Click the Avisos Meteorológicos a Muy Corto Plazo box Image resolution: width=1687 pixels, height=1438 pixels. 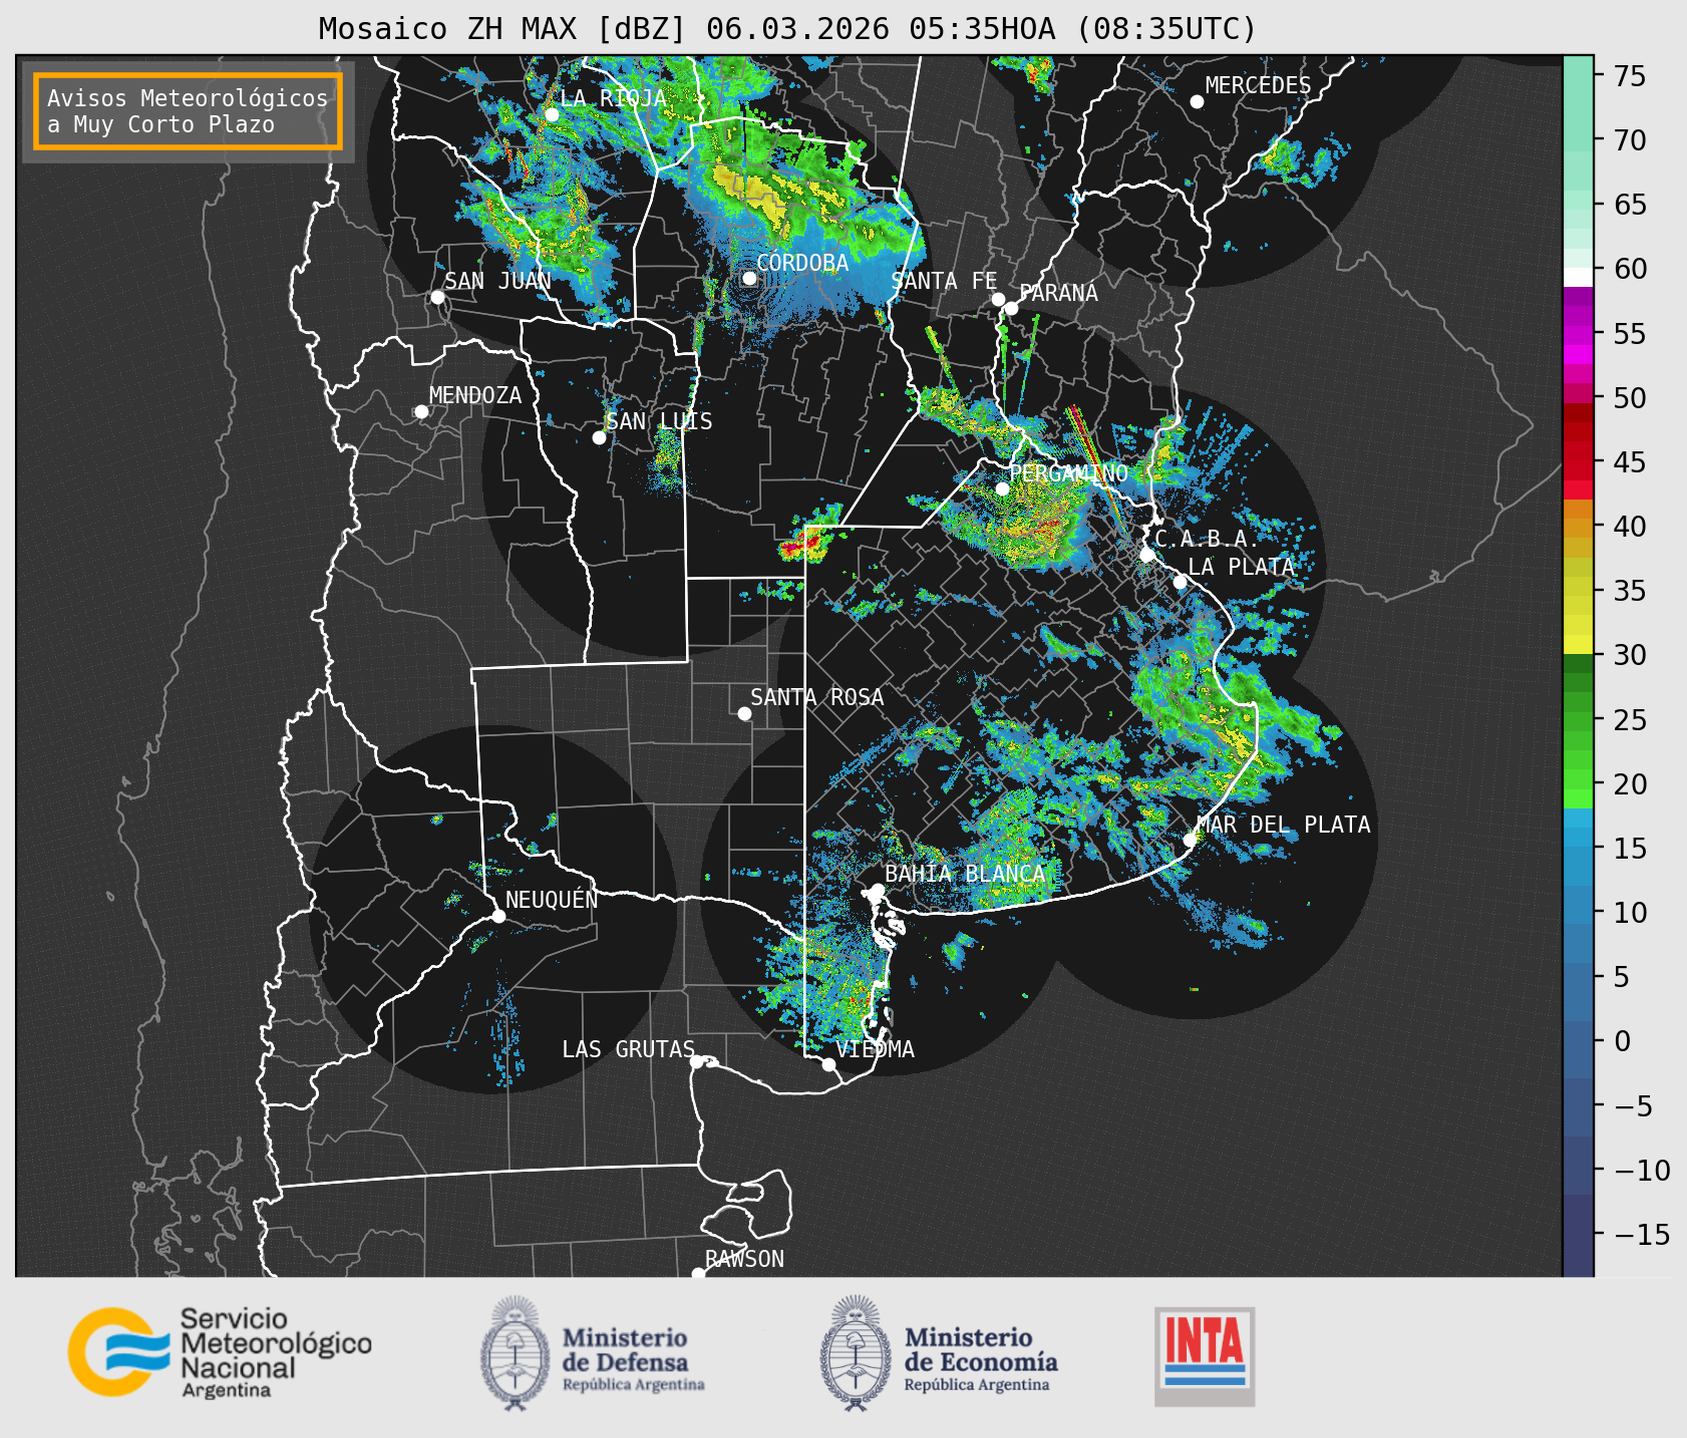[188, 111]
